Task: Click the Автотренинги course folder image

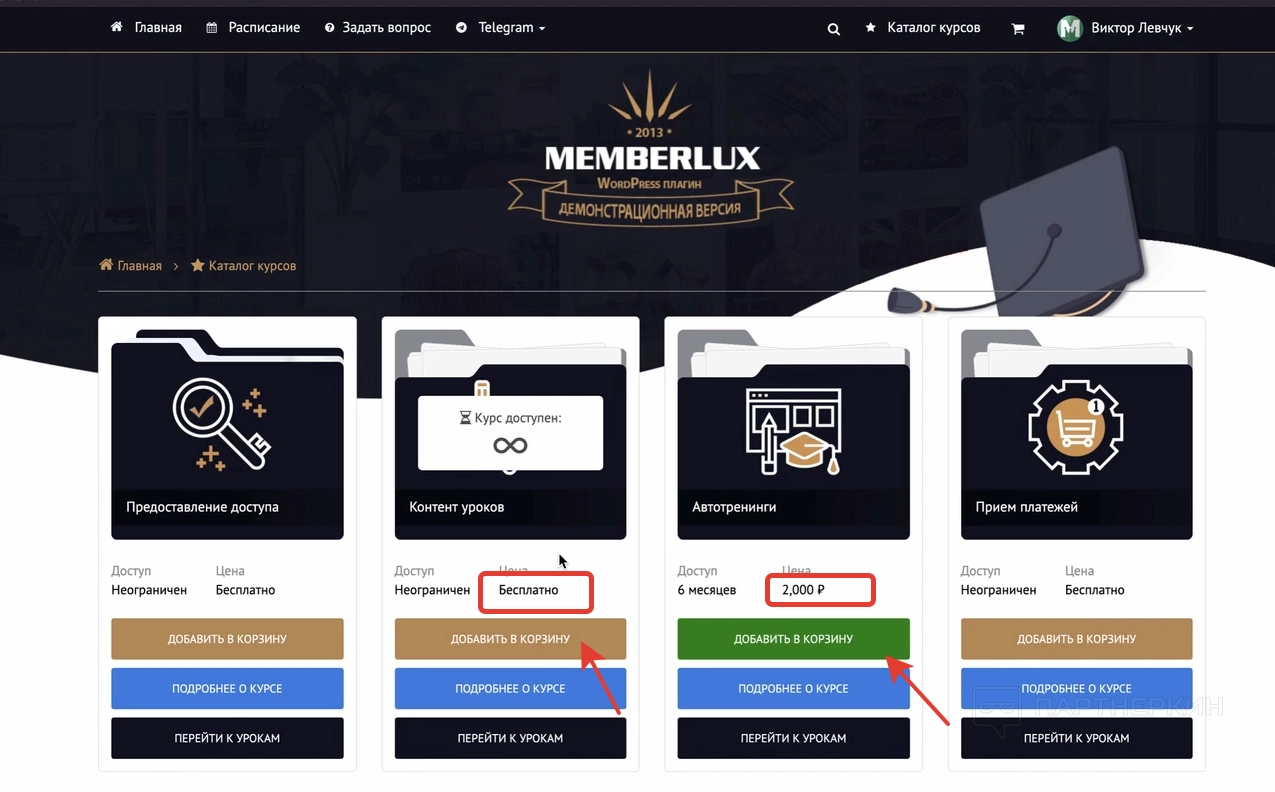Action: pos(793,434)
